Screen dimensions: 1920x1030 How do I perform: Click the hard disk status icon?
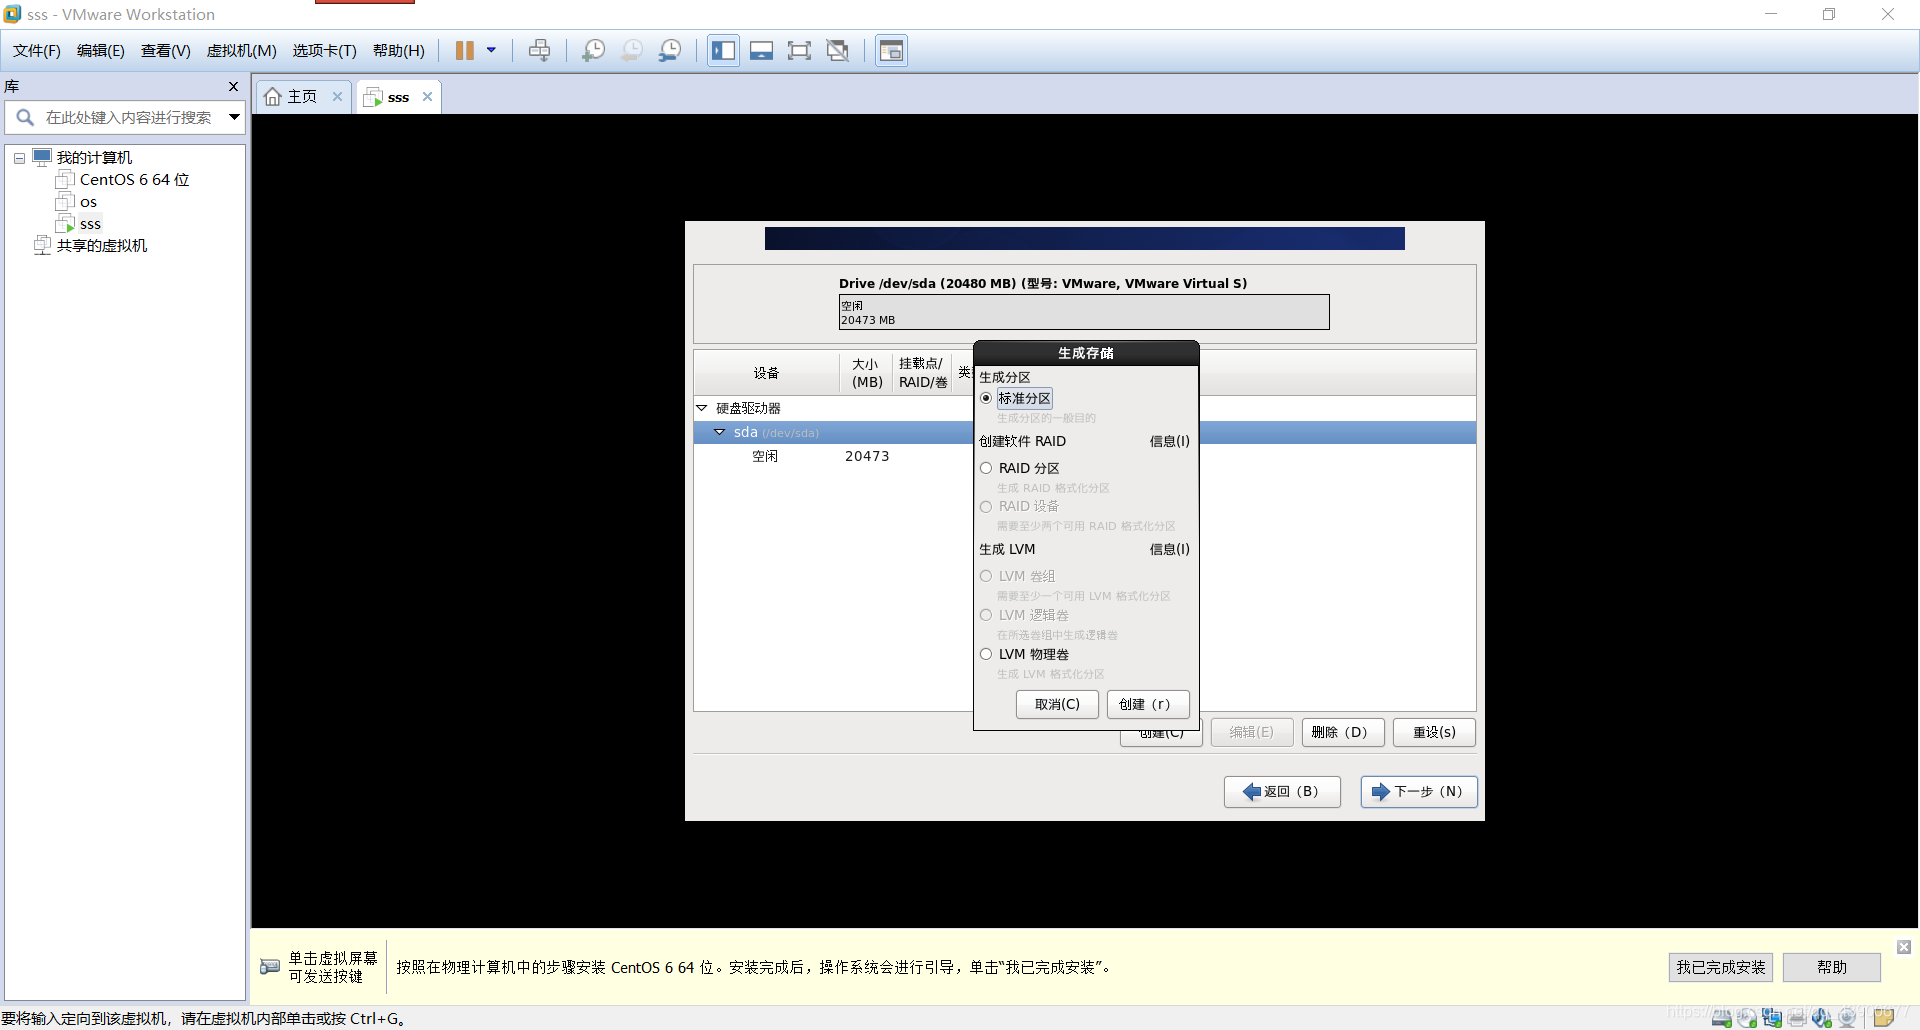pyautogui.click(x=1722, y=1018)
